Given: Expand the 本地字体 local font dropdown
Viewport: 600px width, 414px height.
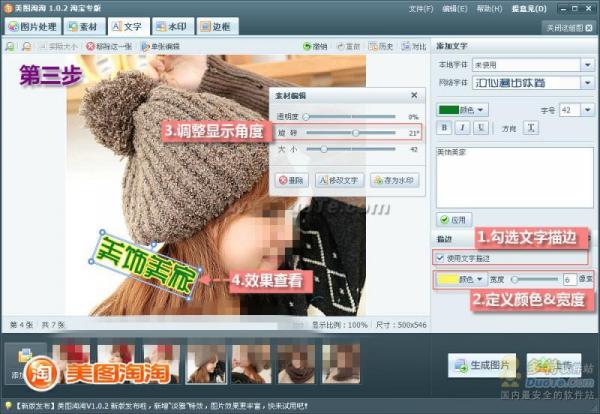Looking at the screenshot, I should pyautogui.click(x=587, y=65).
